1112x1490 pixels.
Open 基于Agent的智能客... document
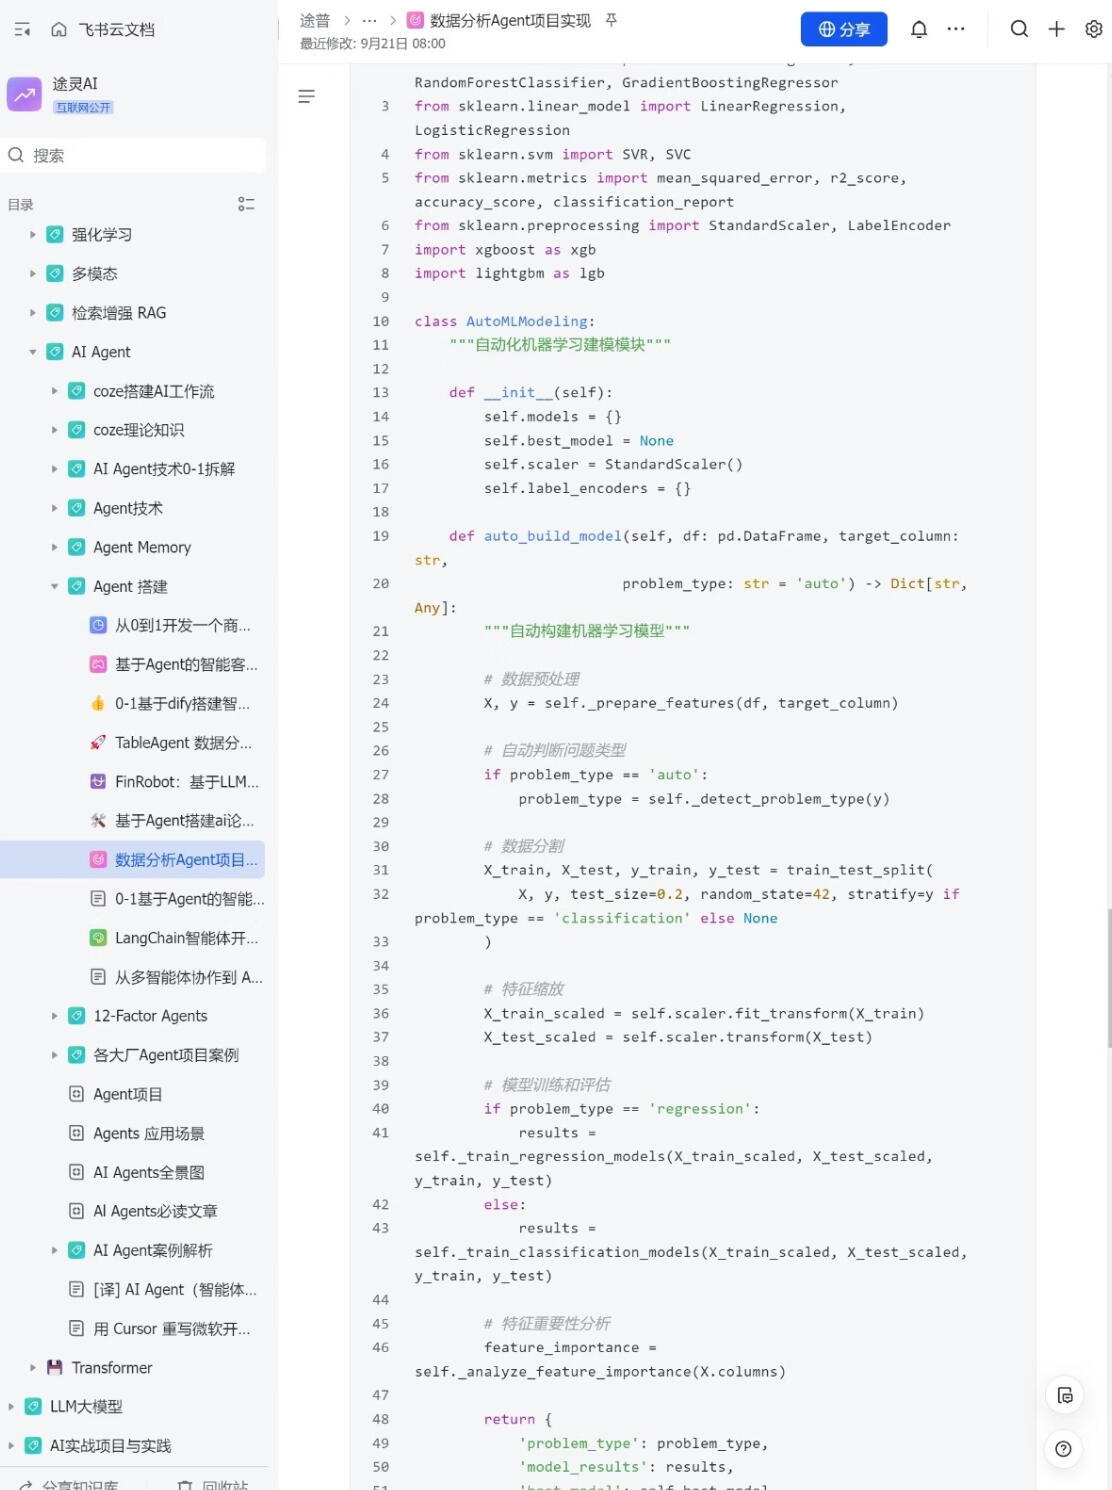click(x=186, y=664)
